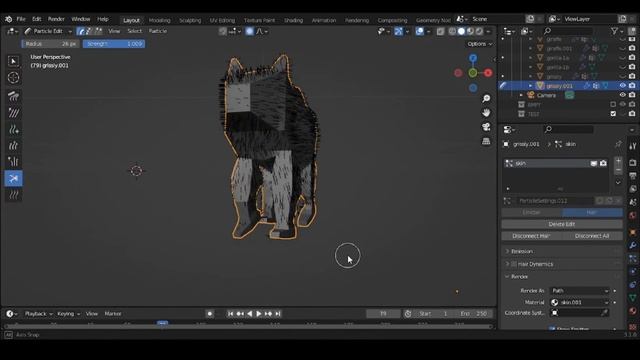The width and height of the screenshot is (640, 360).
Task: Toggle skin particle system viewport display
Action: point(594,163)
